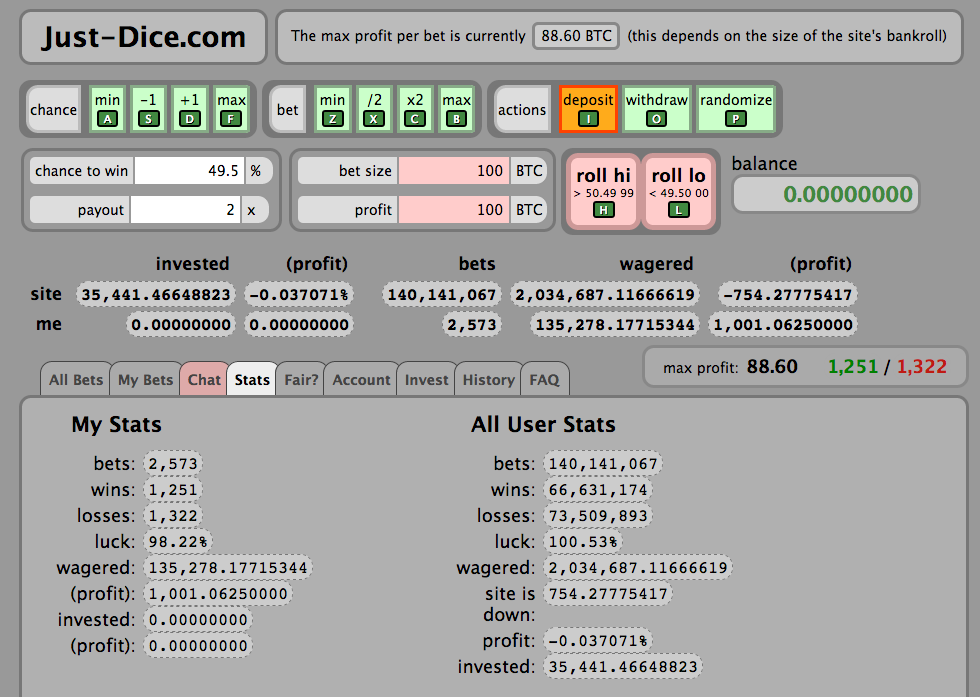Click the randomize button
The image size is (980, 697).
click(x=736, y=109)
